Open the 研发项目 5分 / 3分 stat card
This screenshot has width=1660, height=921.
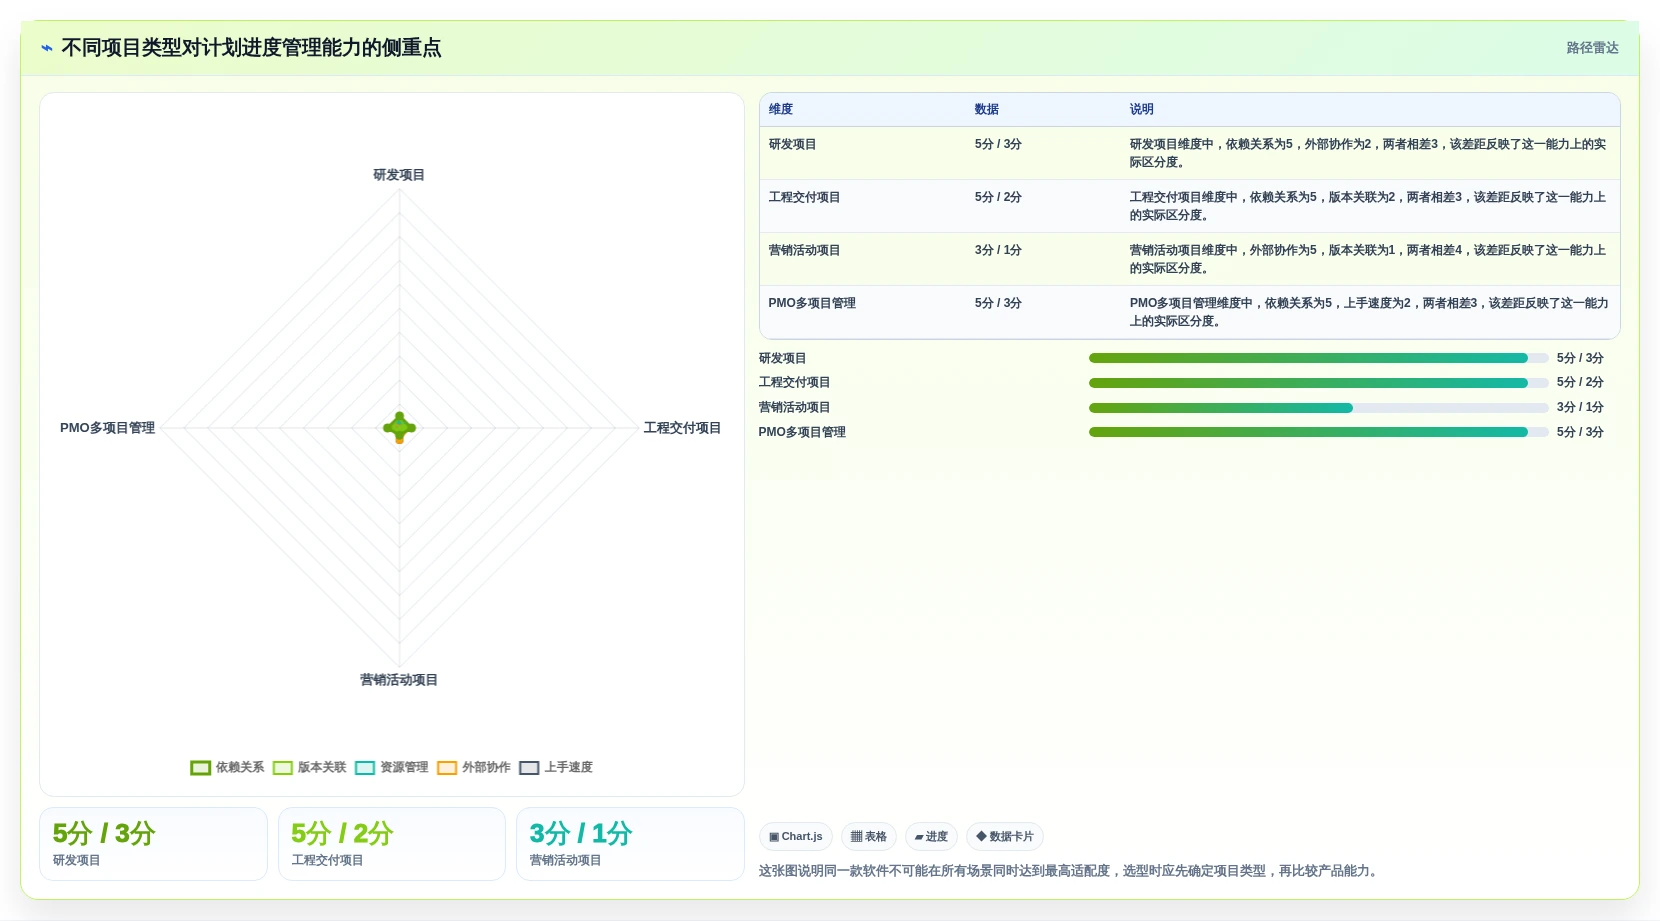[153, 844]
